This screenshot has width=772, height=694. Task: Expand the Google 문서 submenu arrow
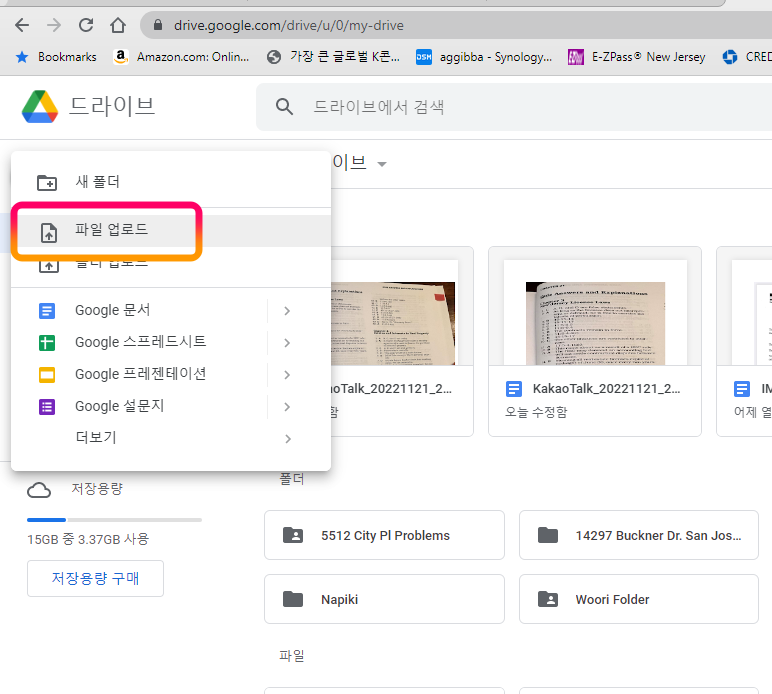click(288, 311)
